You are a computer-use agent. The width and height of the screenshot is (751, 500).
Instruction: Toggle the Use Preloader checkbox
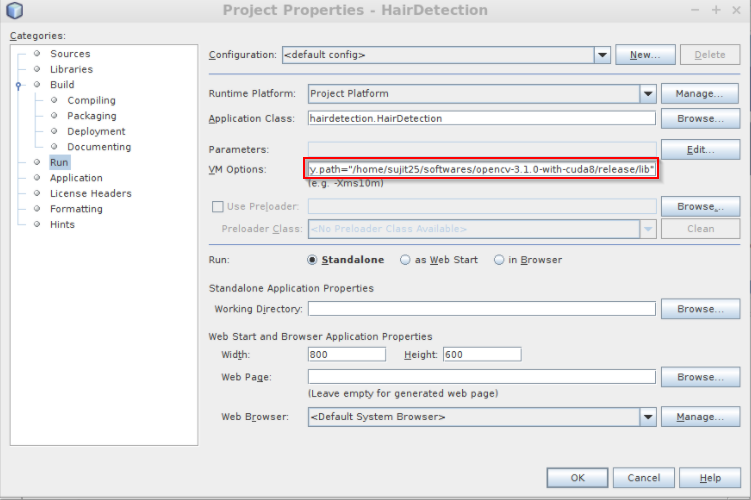tap(217, 206)
